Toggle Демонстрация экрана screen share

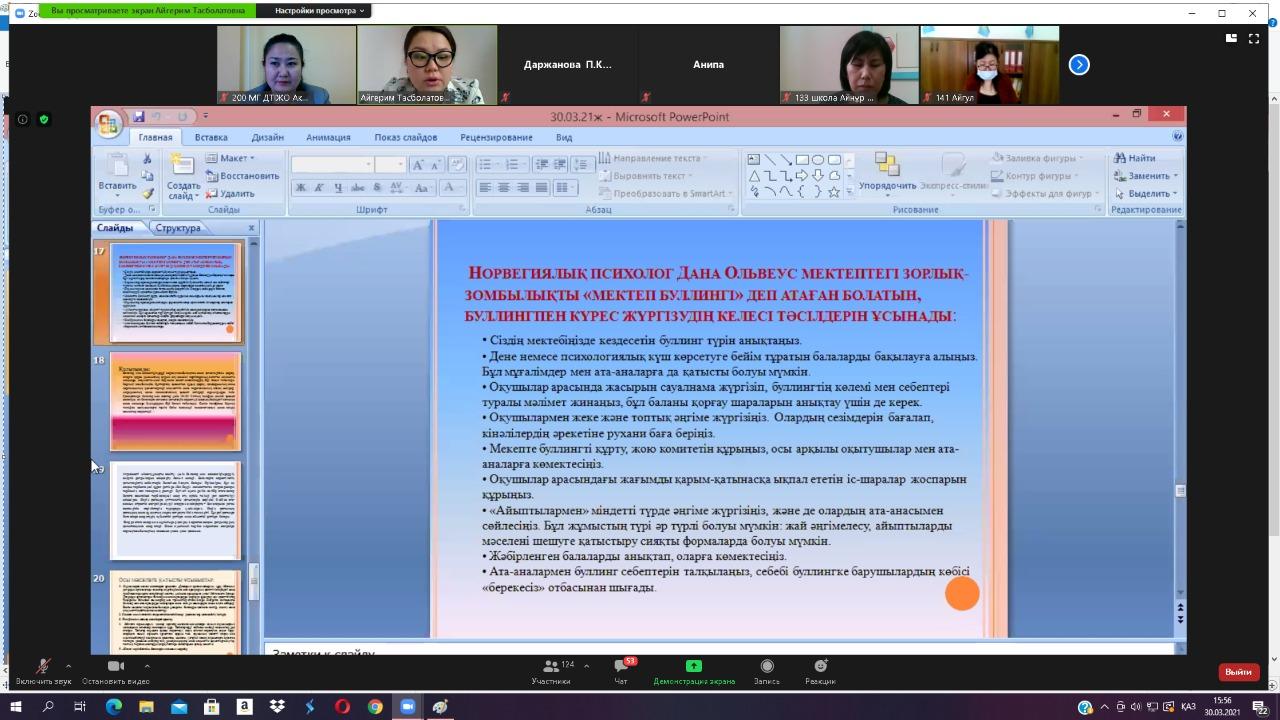click(x=694, y=670)
